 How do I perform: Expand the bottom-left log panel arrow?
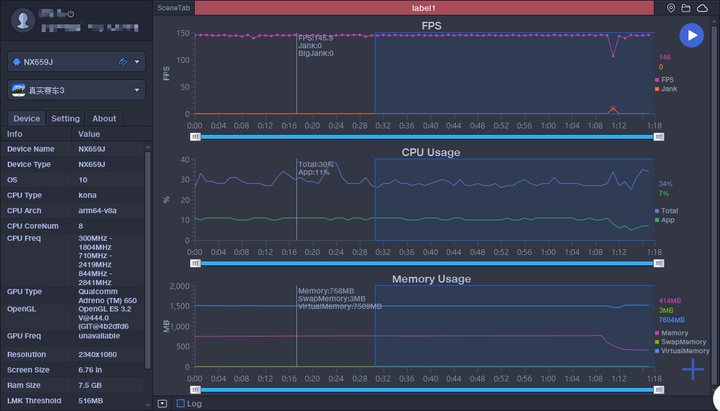pos(163,404)
